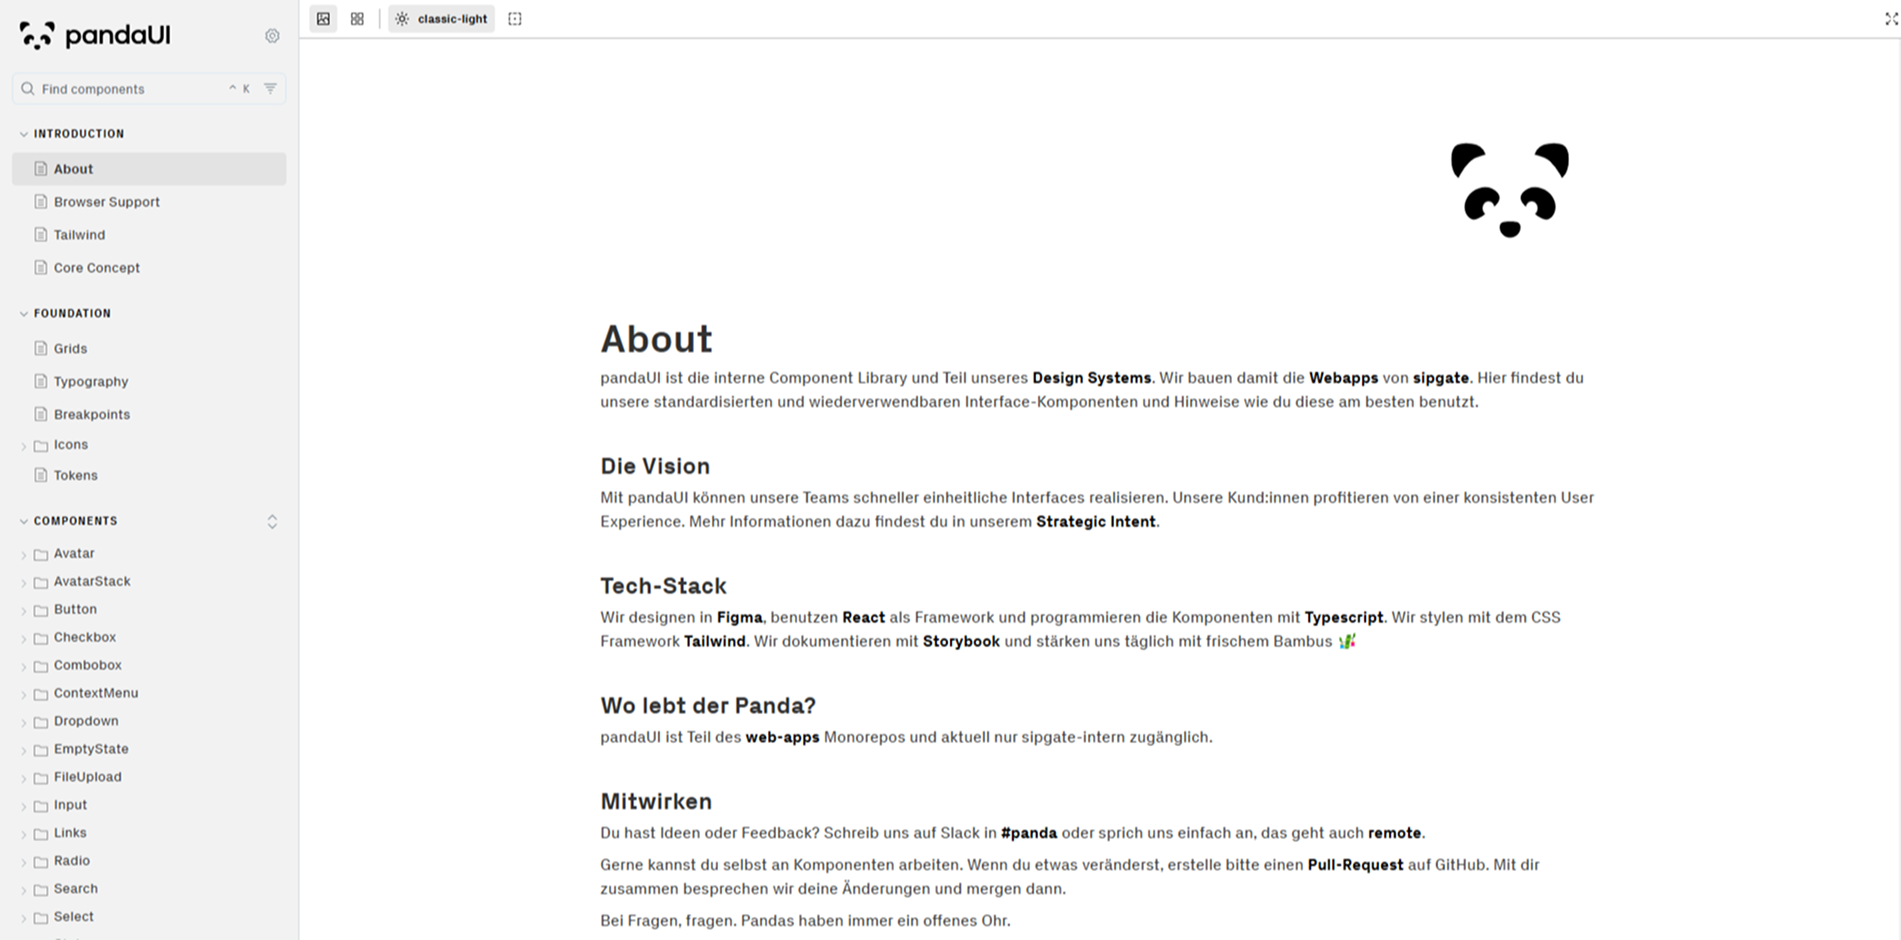This screenshot has width=1901, height=940.
Task: Toggle the grid overlay toolbar icon
Action: pyautogui.click(x=357, y=19)
